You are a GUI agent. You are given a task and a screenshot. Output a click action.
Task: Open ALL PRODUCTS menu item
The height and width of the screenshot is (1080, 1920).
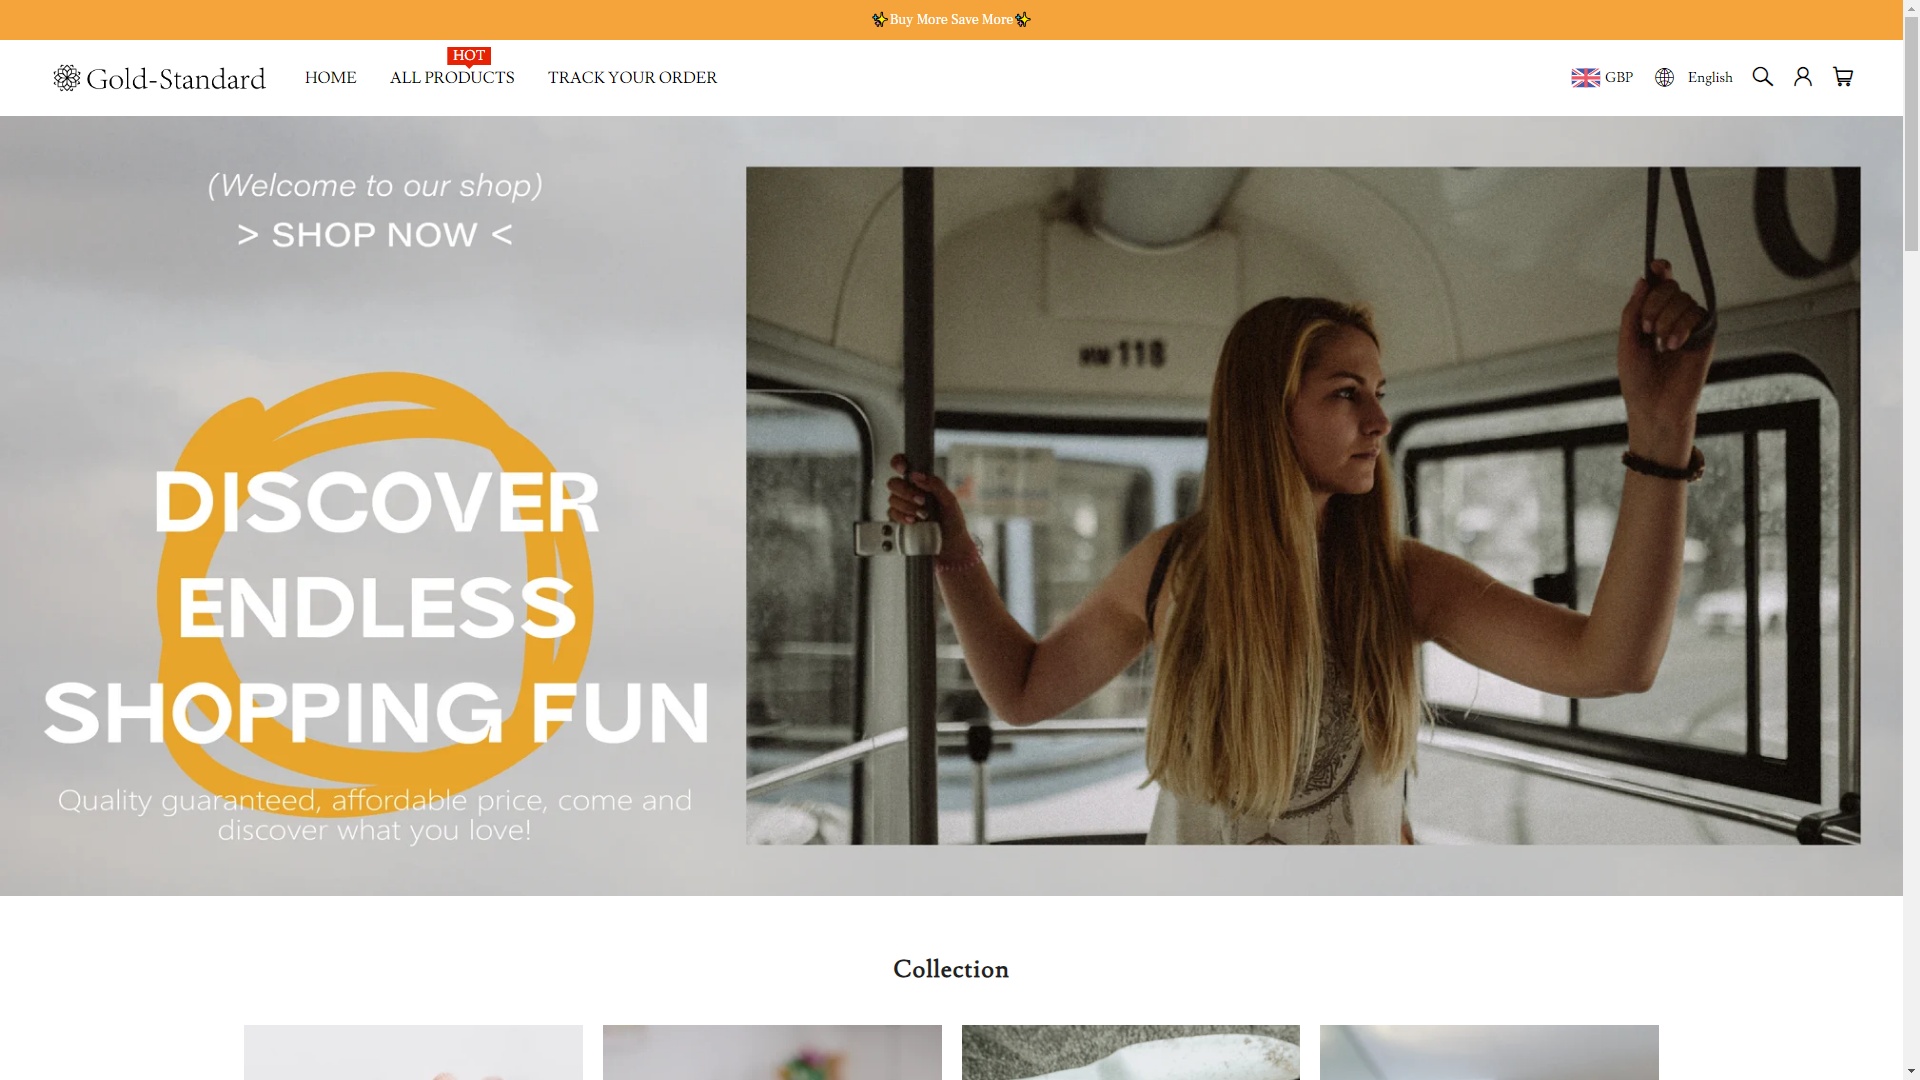point(452,78)
